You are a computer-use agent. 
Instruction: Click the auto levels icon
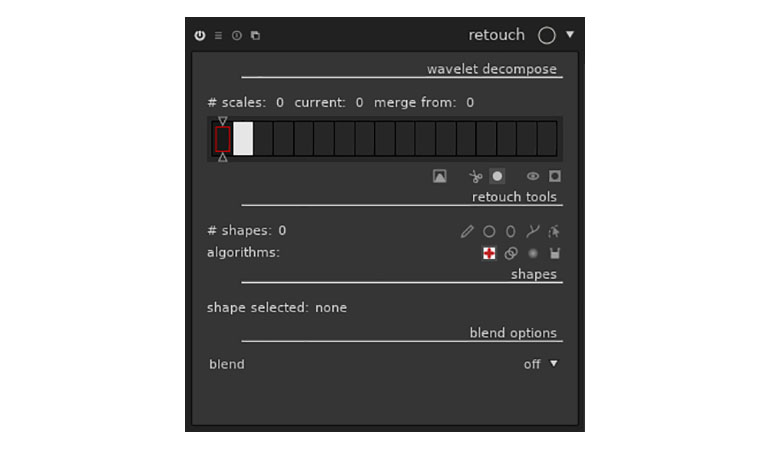439,176
